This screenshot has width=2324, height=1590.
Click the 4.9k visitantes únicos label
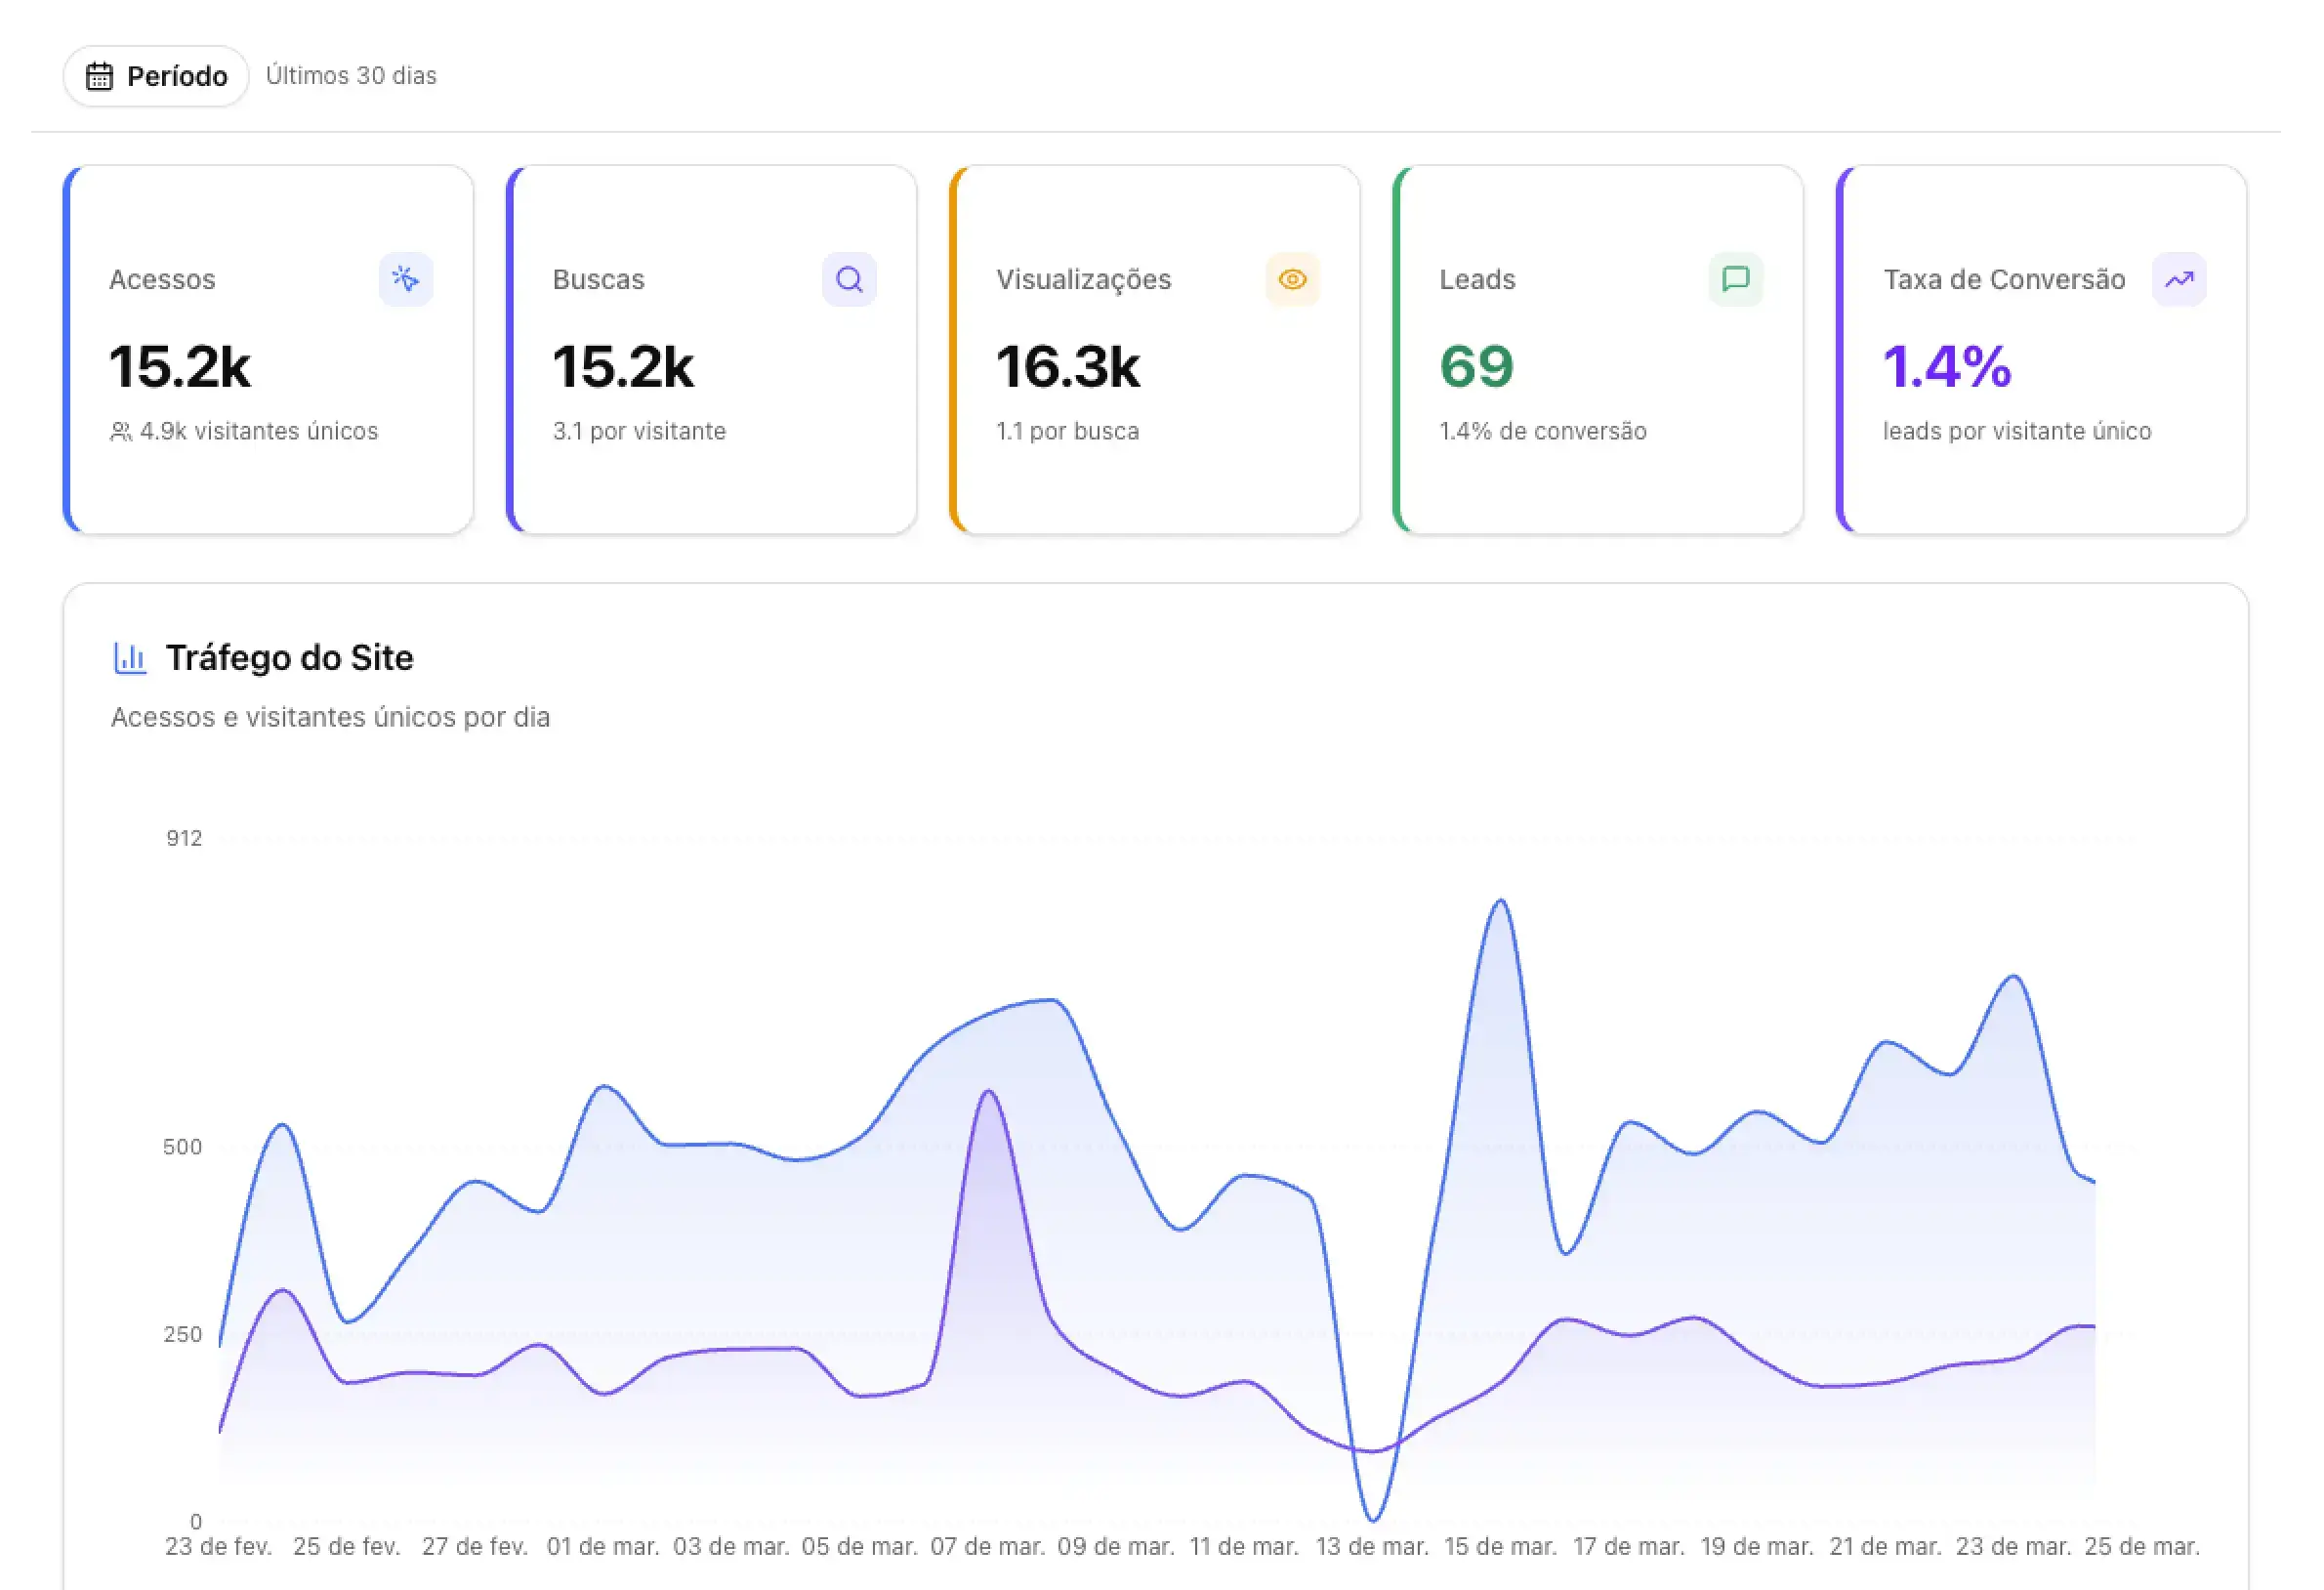coord(245,431)
